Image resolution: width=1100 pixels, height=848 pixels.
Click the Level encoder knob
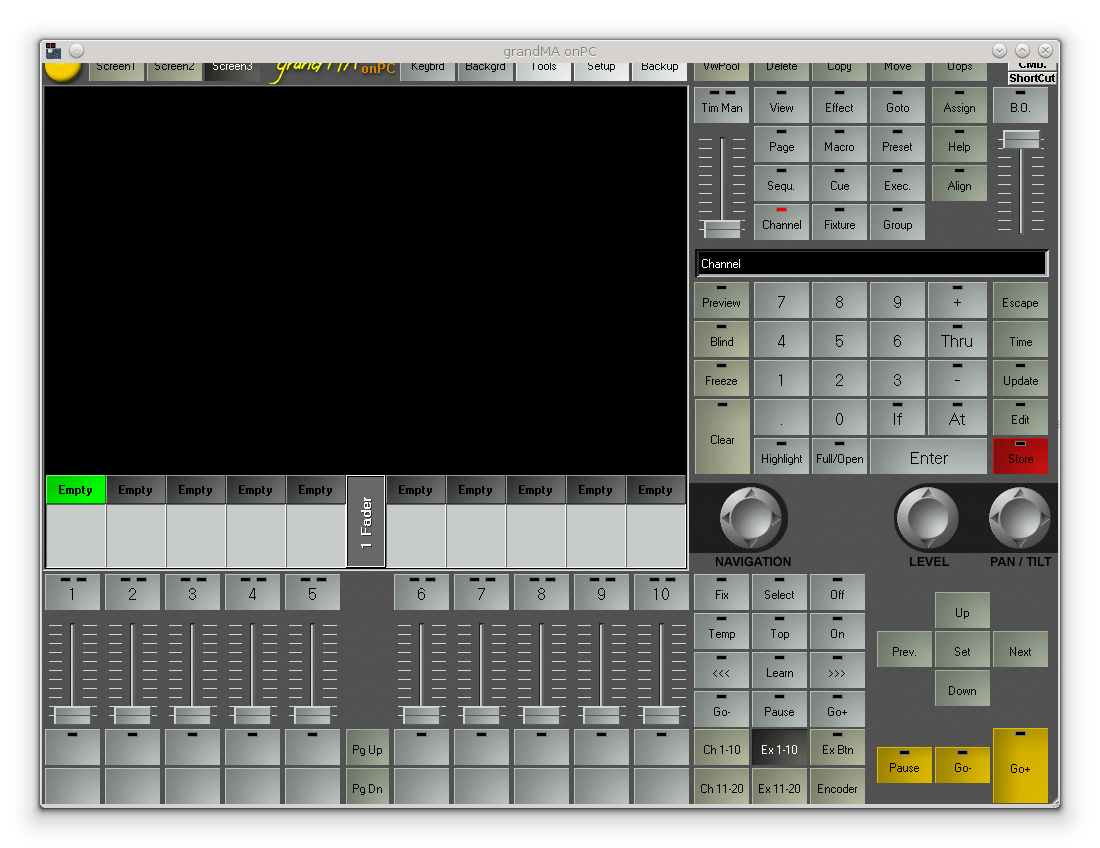click(x=927, y=519)
